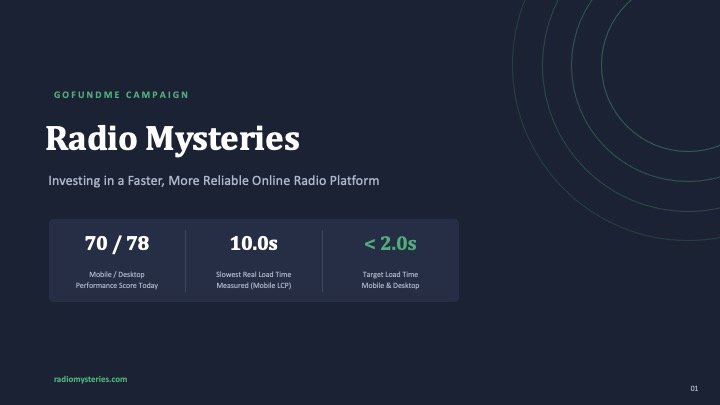Screen dimensions: 720x405
Task: Click the Target Load Time Mobile & Desktop label
Action: tap(390, 280)
